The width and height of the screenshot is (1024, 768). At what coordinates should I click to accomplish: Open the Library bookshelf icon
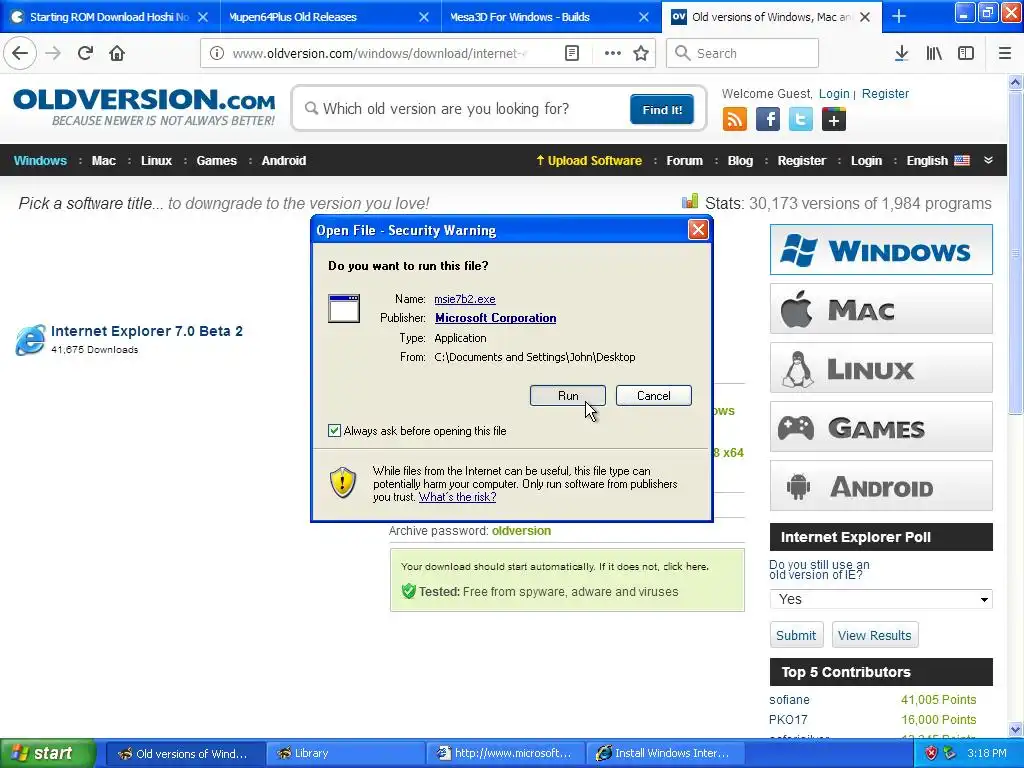point(934,53)
